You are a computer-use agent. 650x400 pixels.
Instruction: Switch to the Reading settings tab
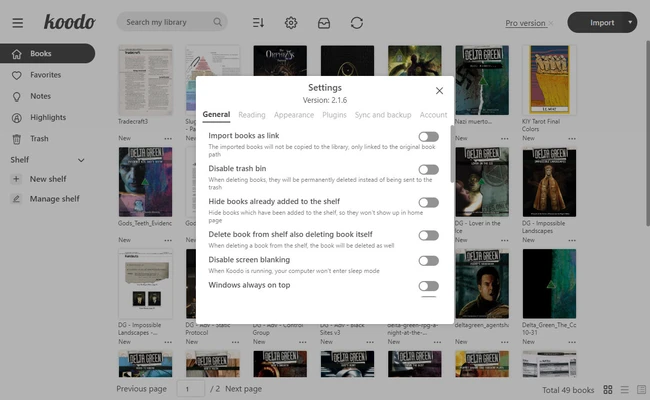pos(252,115)
